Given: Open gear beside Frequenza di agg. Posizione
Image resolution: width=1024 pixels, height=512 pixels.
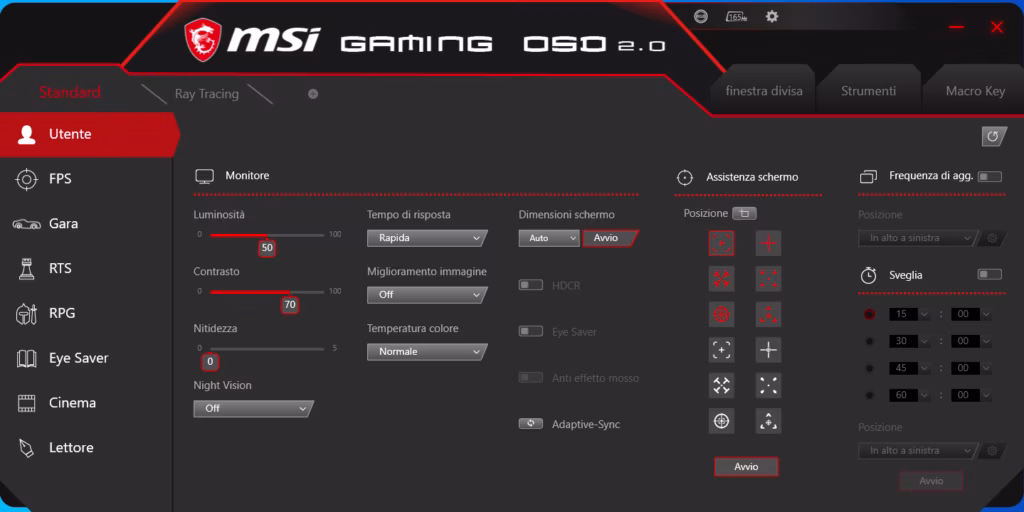Looking at the screenshot, I should [993, 238].
